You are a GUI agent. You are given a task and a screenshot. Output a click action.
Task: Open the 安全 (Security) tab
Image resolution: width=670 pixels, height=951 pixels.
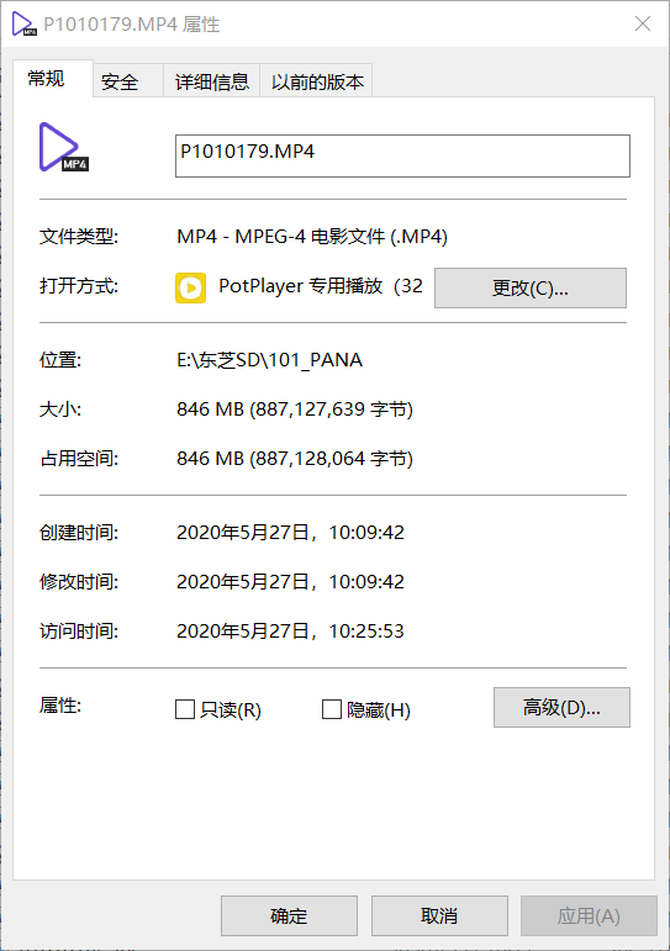click(x=120, y=82)
